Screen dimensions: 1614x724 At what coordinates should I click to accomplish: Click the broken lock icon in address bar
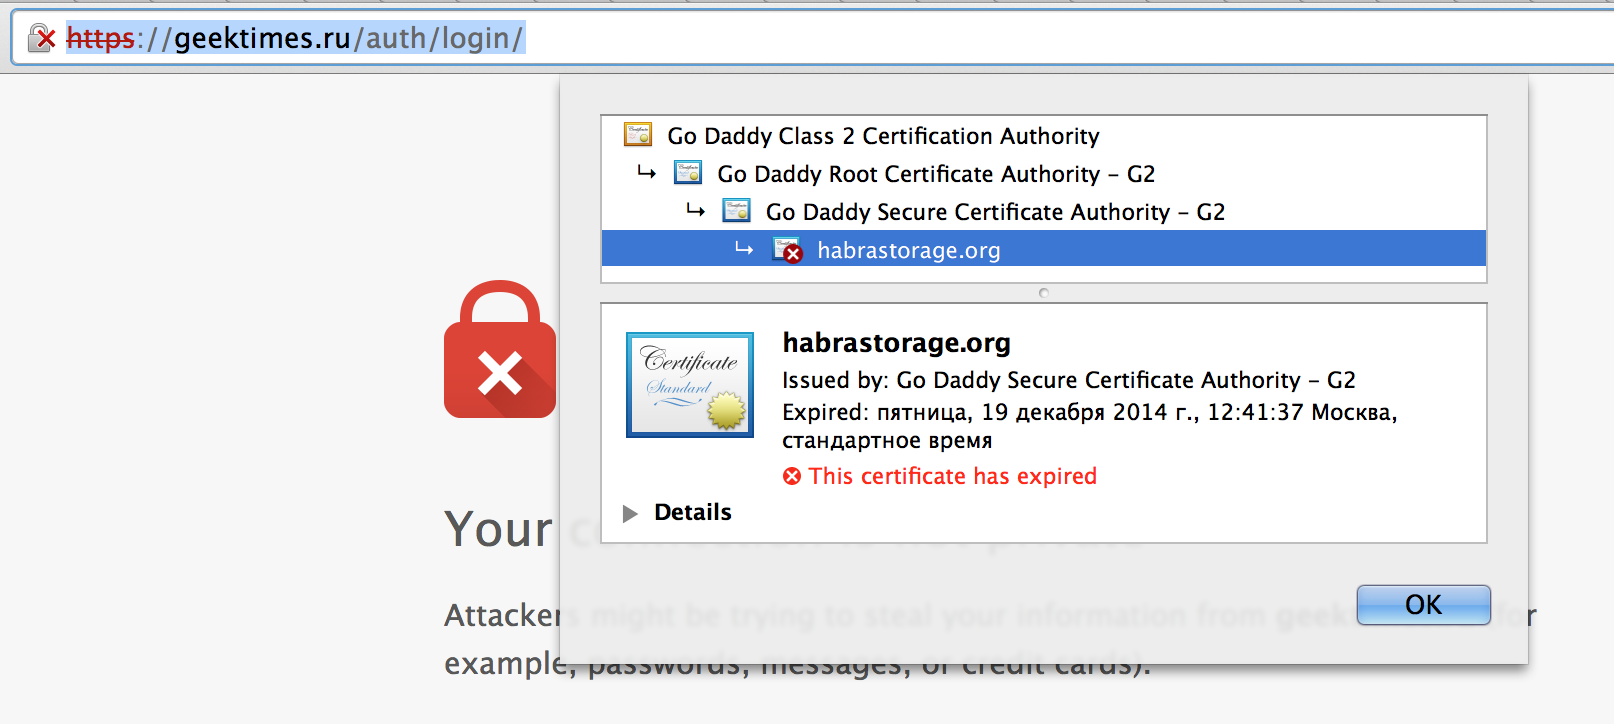pyautogui.click(x=41, y=39)
